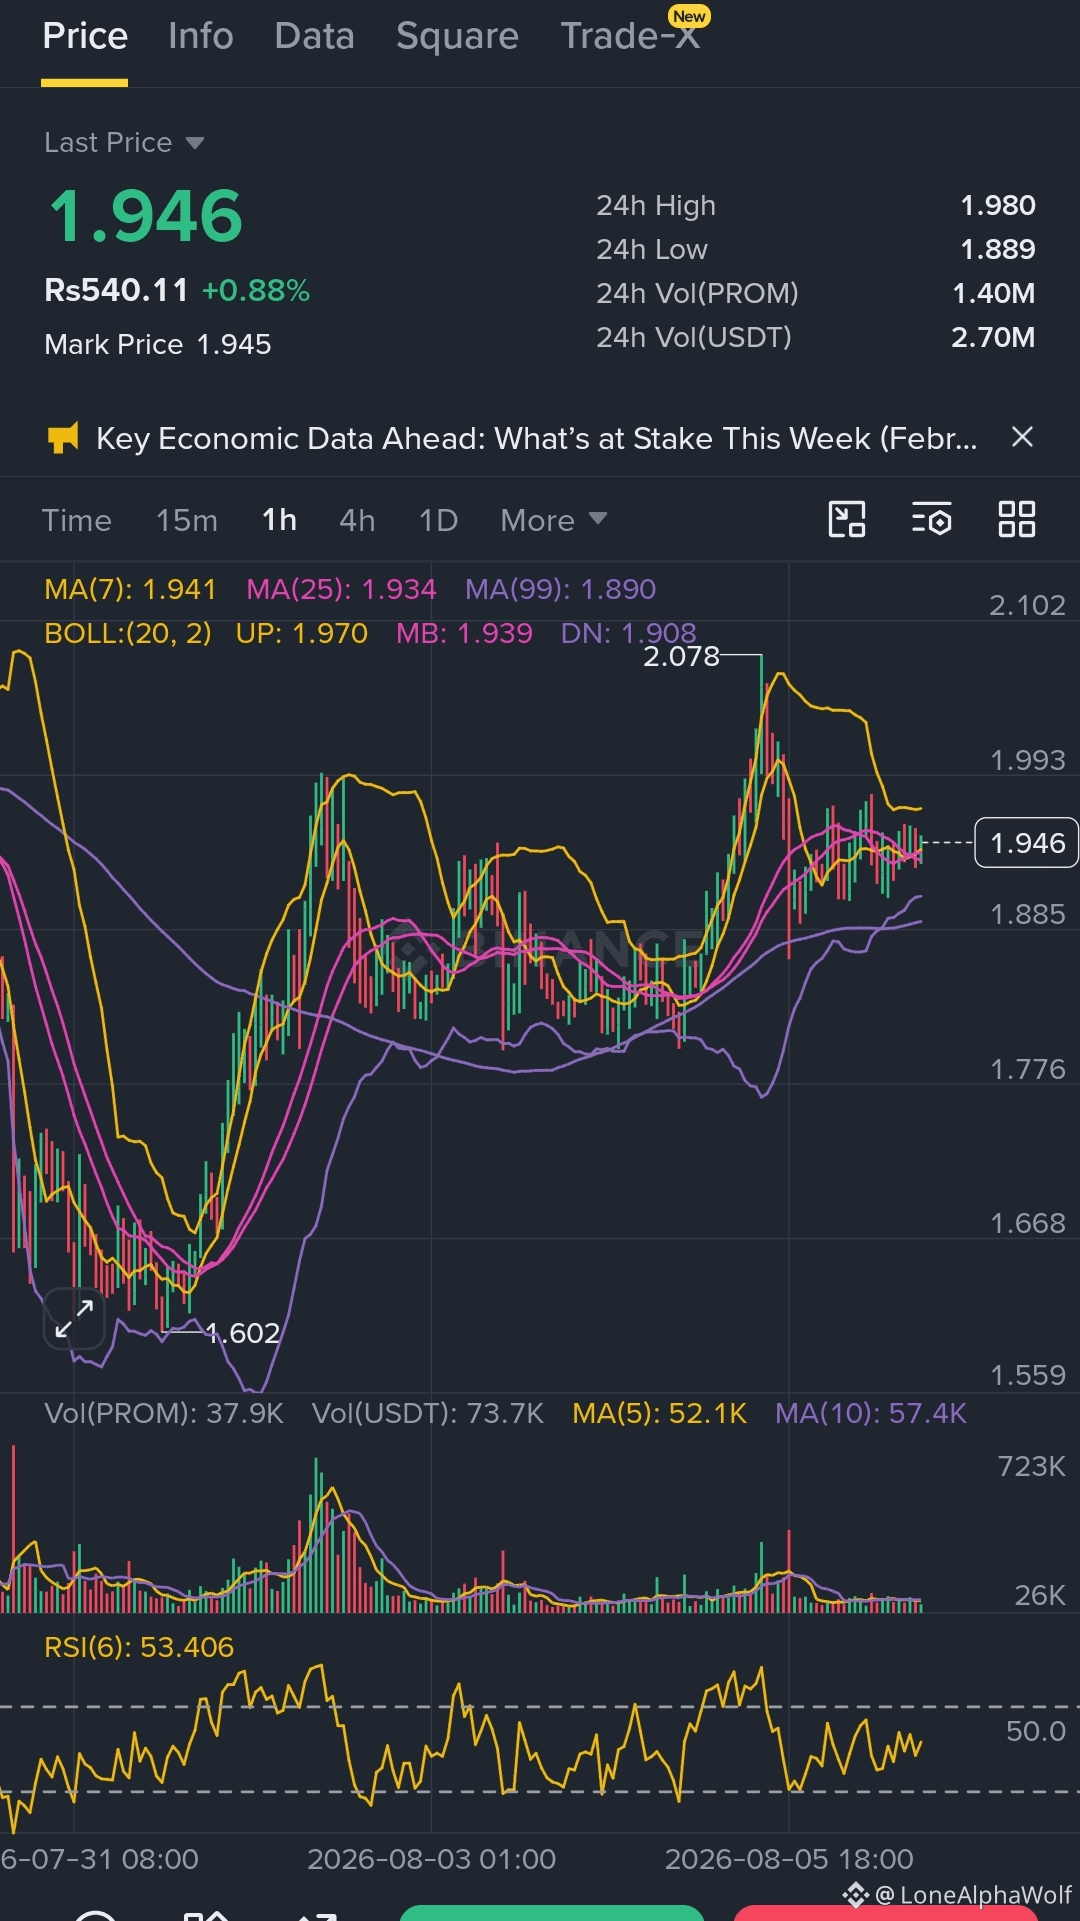The width and height of the screenshot is (1080, 1921).
Task: Open the Square tab
Action: click(x=457, y=37)
